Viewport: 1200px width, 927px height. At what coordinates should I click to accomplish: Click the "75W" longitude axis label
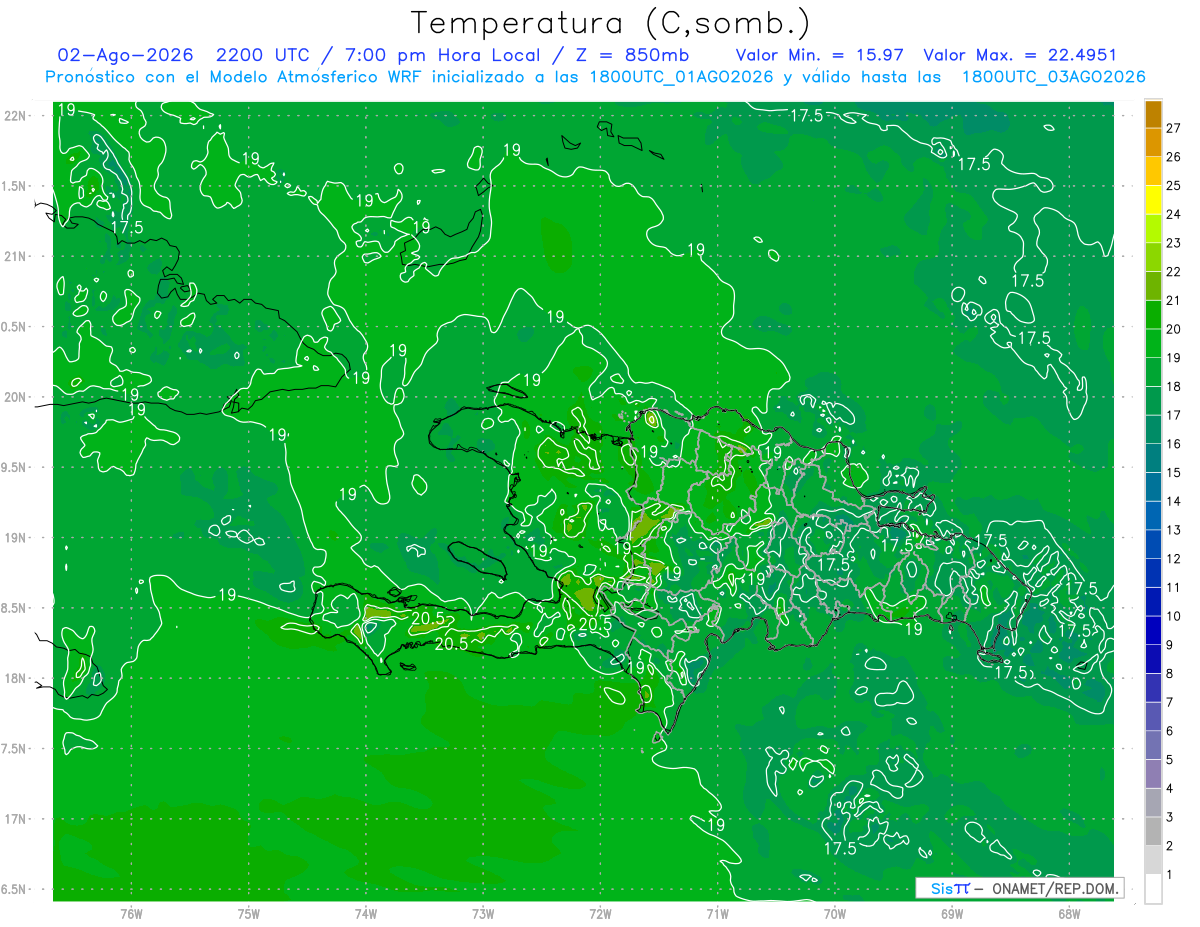point(249,914)
